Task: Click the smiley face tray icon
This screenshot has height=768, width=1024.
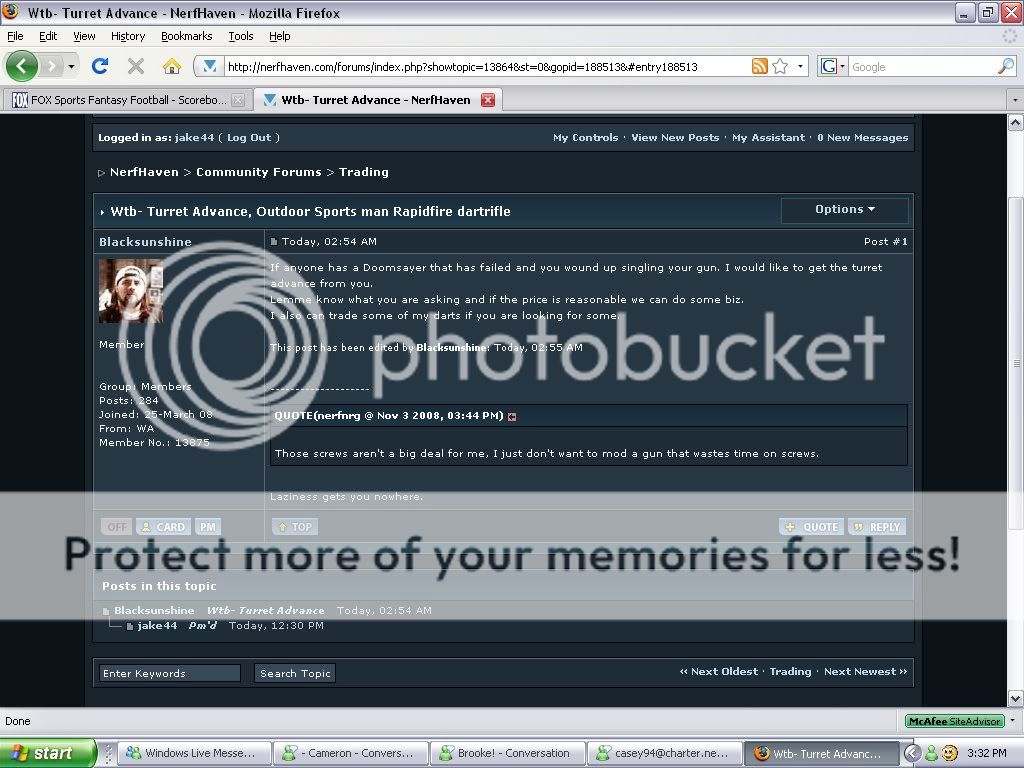Action: pos(950,753)
